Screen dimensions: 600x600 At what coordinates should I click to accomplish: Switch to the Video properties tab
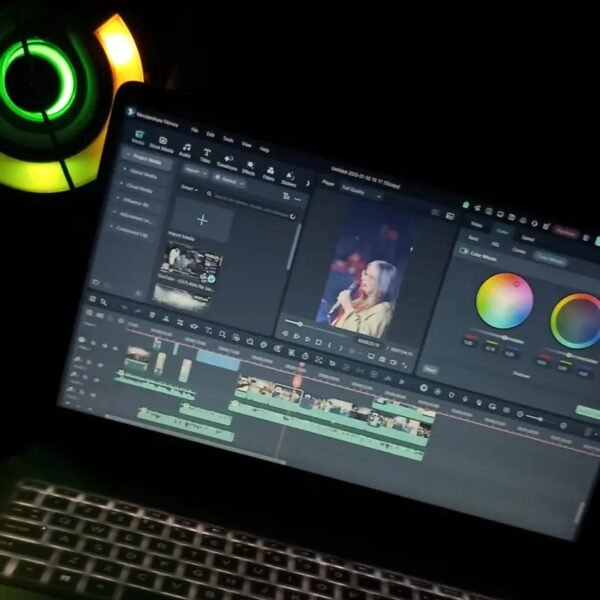pyautogui.click(x=476, y=224)
